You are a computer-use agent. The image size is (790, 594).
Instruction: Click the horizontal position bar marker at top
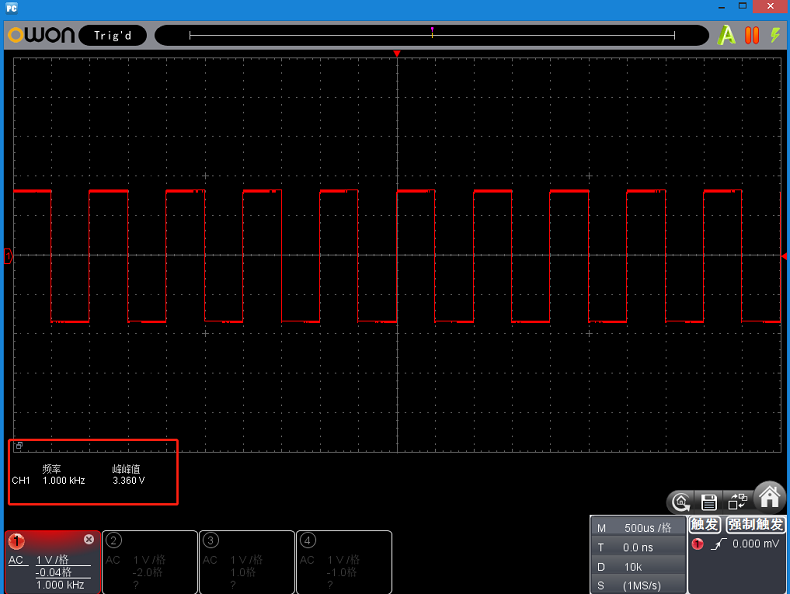coord(432,33)
